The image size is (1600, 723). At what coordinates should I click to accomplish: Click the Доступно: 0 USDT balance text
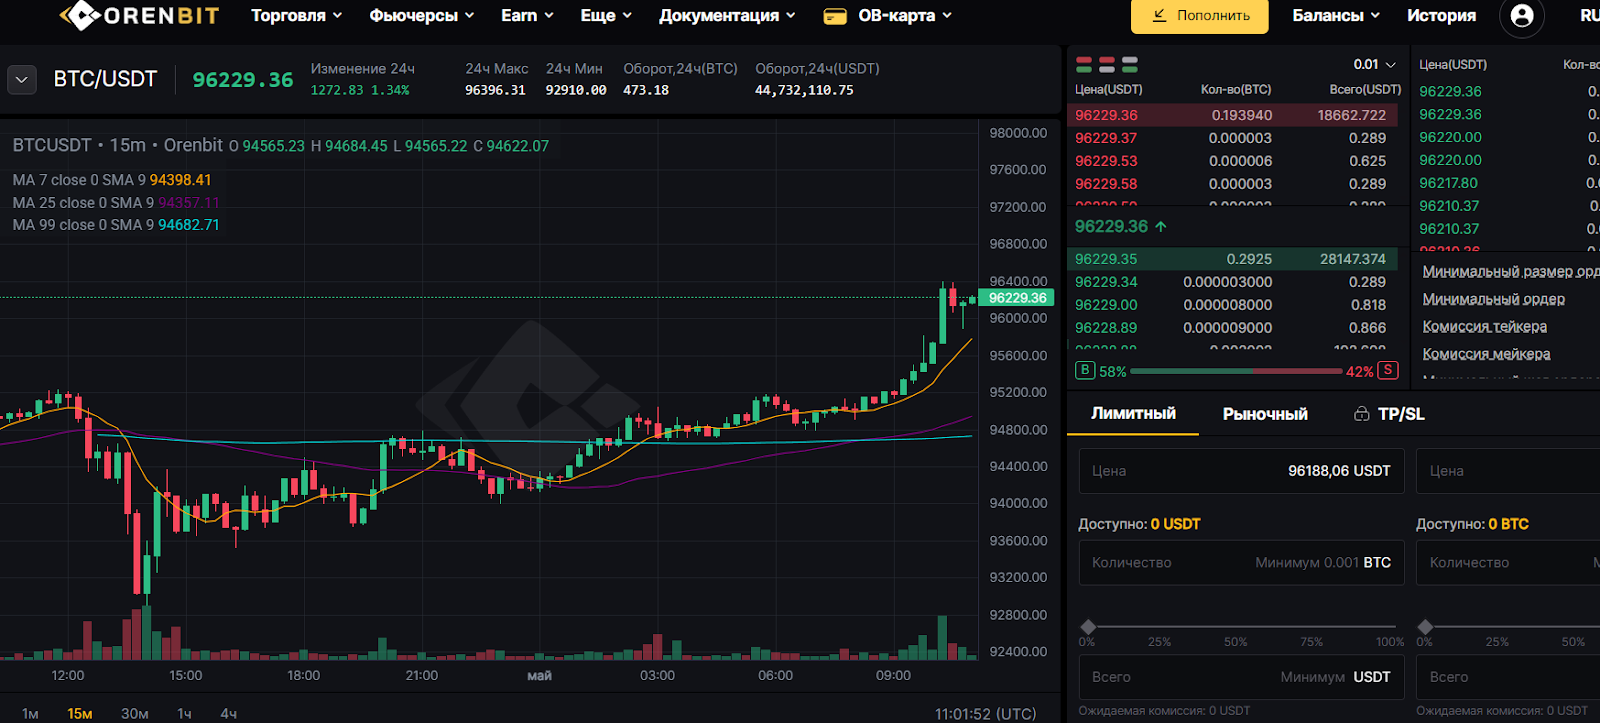1139,524
